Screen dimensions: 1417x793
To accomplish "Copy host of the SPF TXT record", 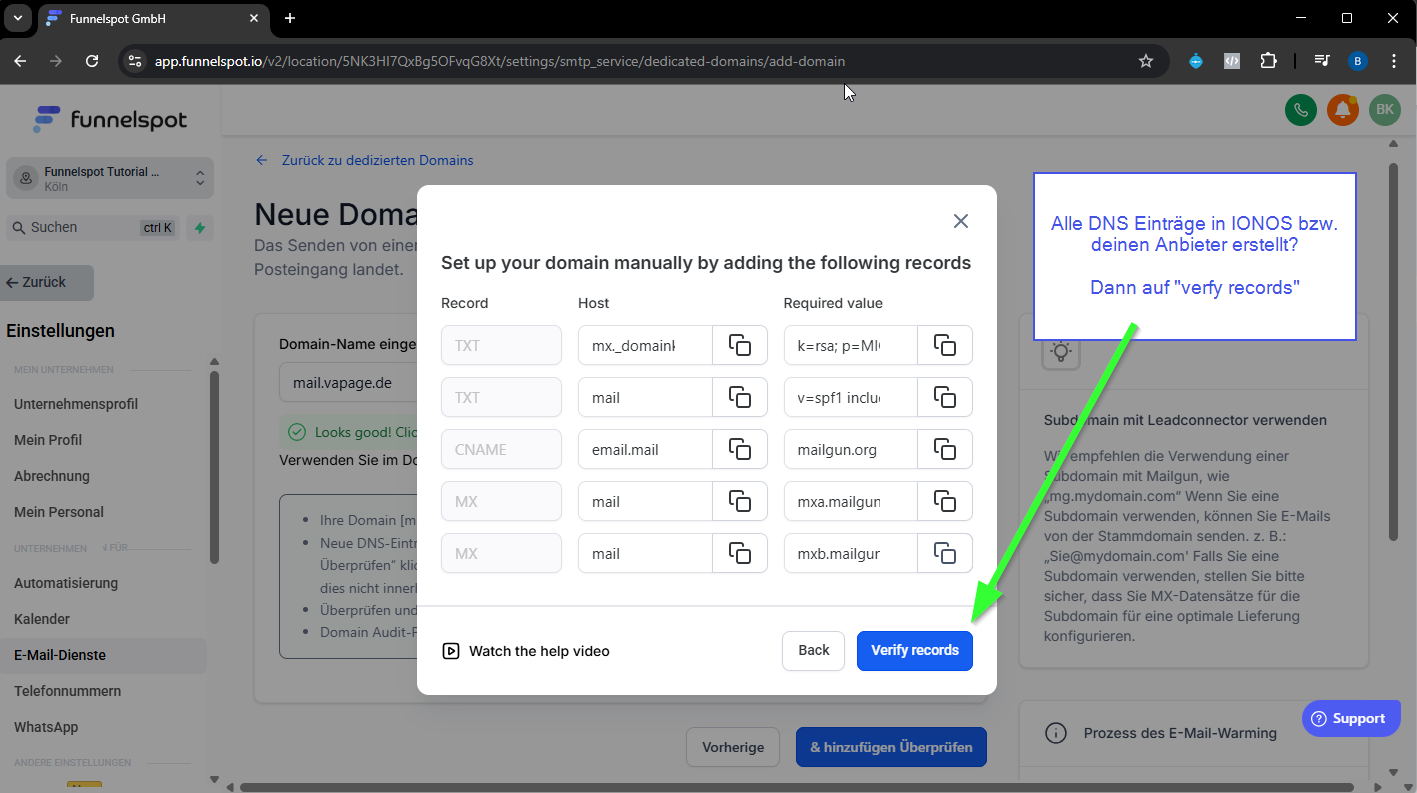I will pyautogui.click(x=740, y=397).
